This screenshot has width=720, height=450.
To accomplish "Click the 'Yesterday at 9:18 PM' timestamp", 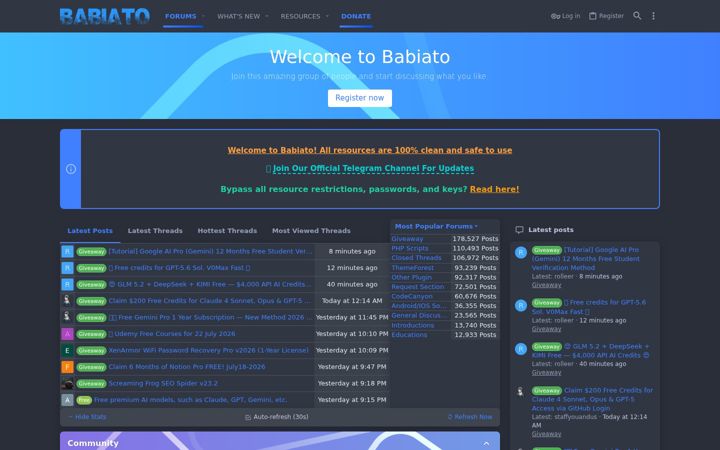I will (352, 383).
